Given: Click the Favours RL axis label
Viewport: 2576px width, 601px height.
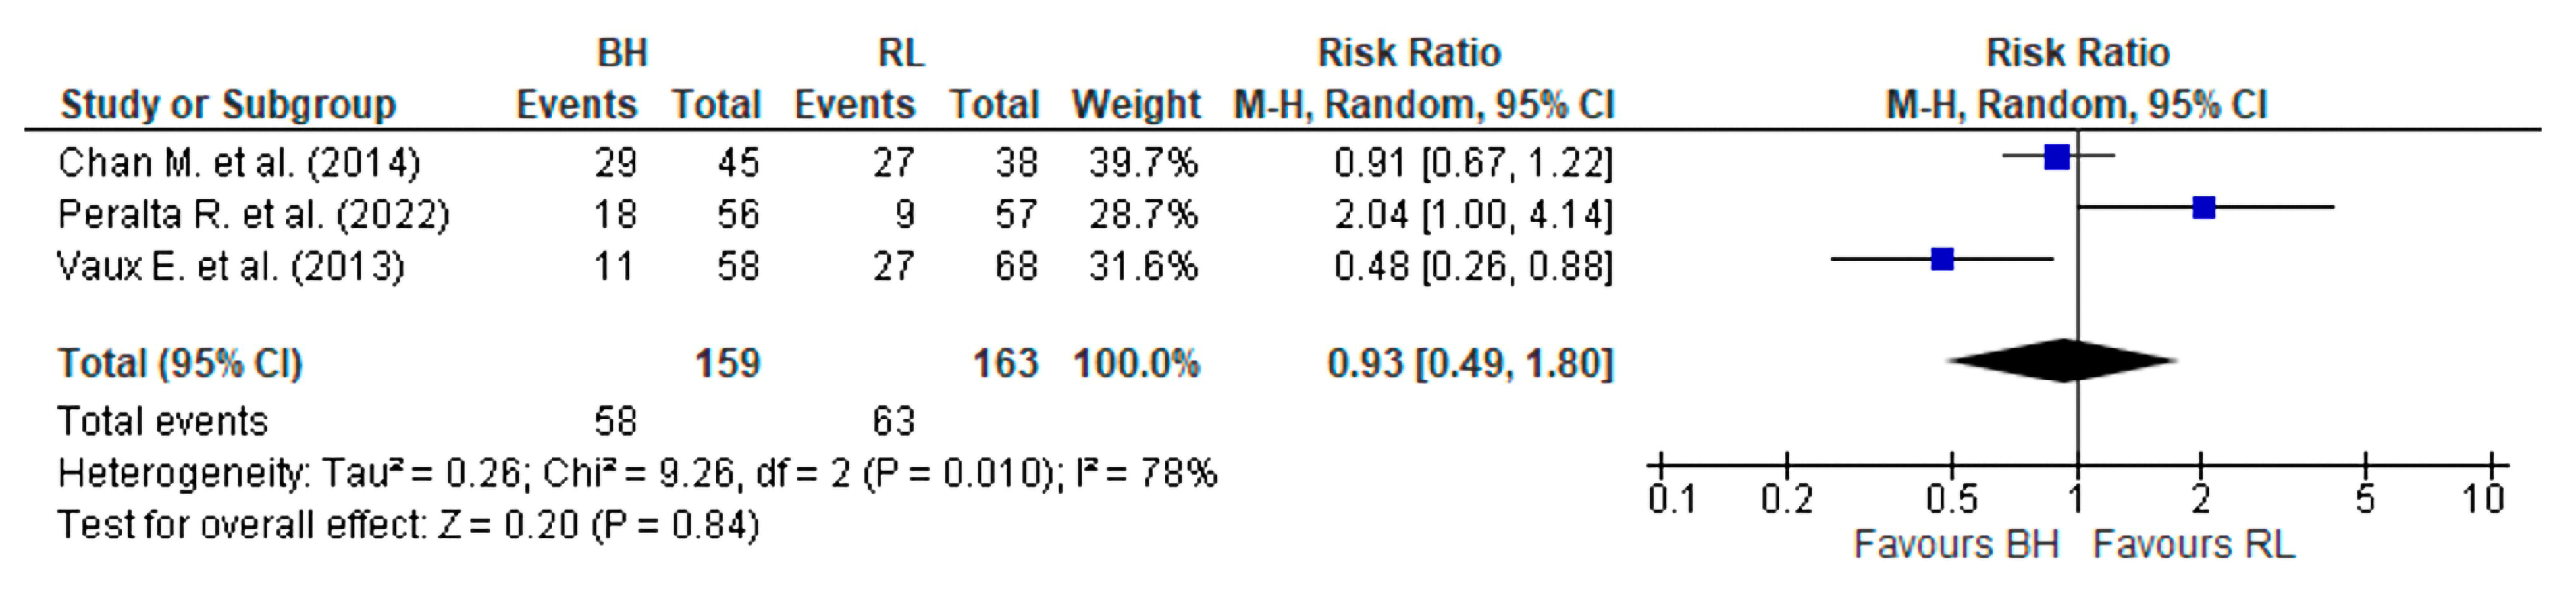Looking at the screenshot, I should 2193,545.
